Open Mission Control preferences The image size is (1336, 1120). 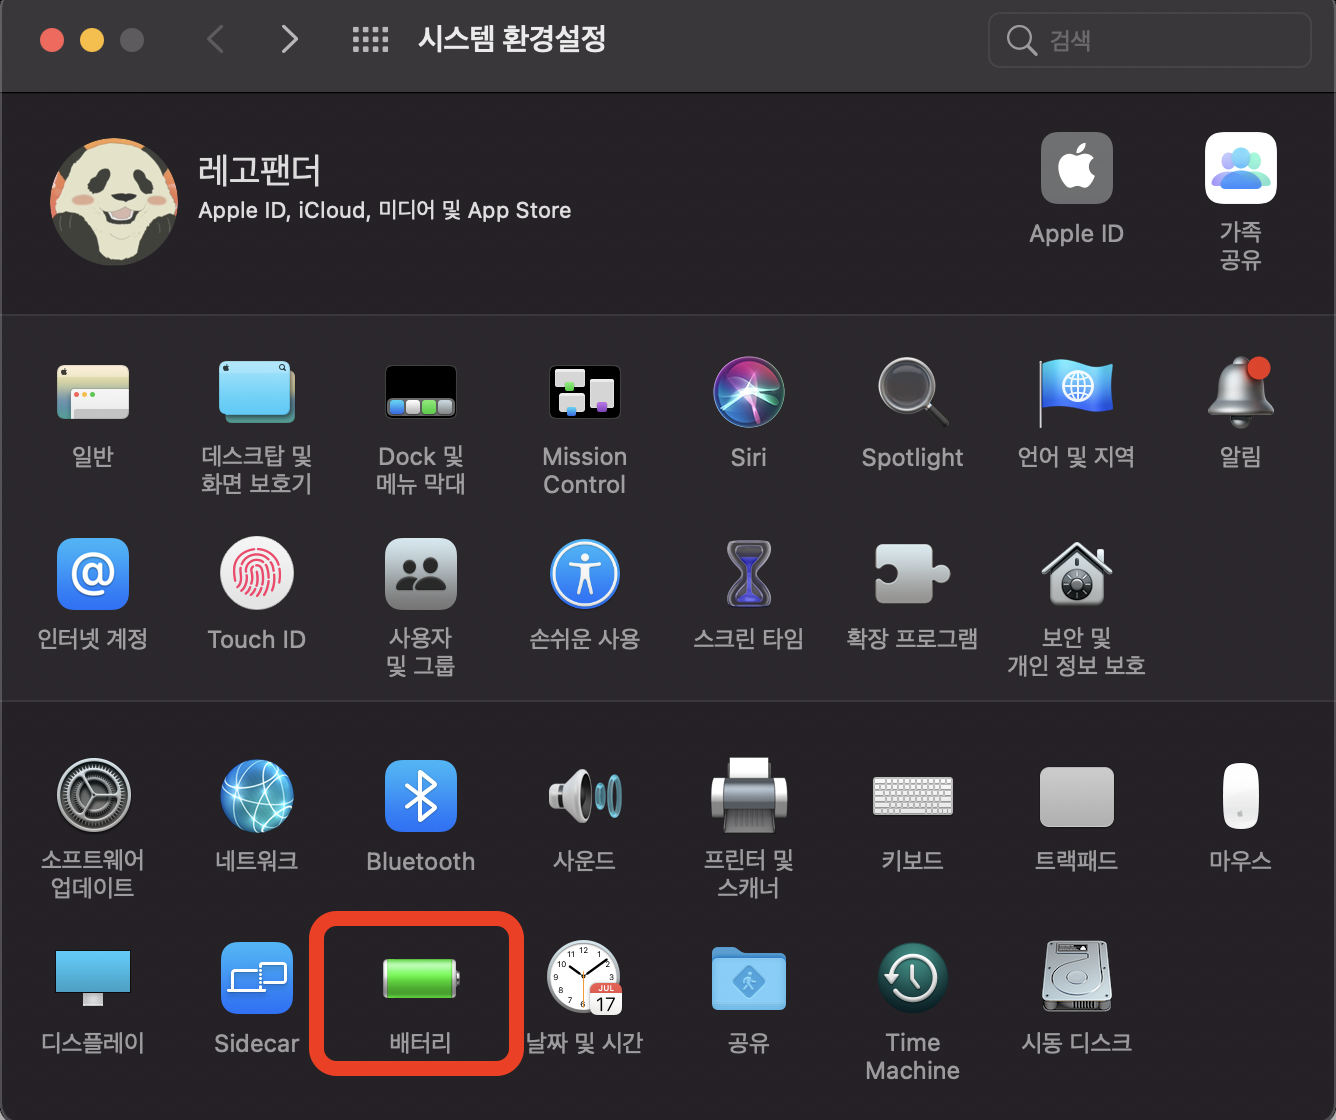click(585, 392)
